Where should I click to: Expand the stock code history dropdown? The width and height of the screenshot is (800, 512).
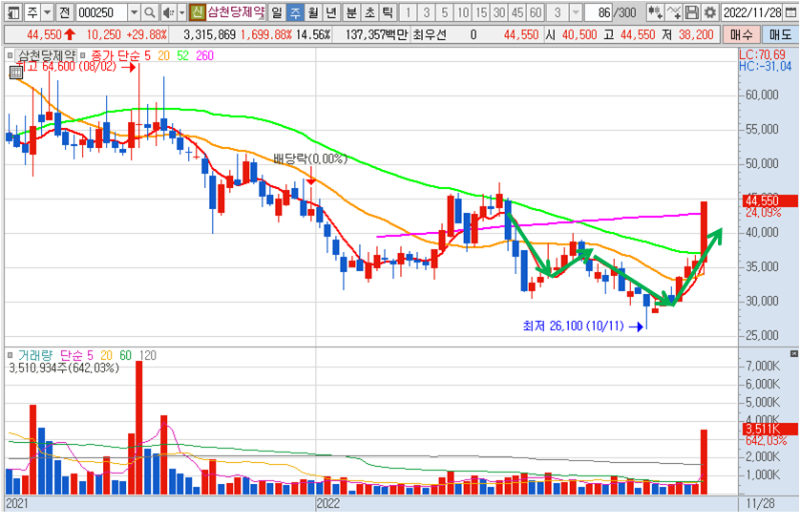134,12
